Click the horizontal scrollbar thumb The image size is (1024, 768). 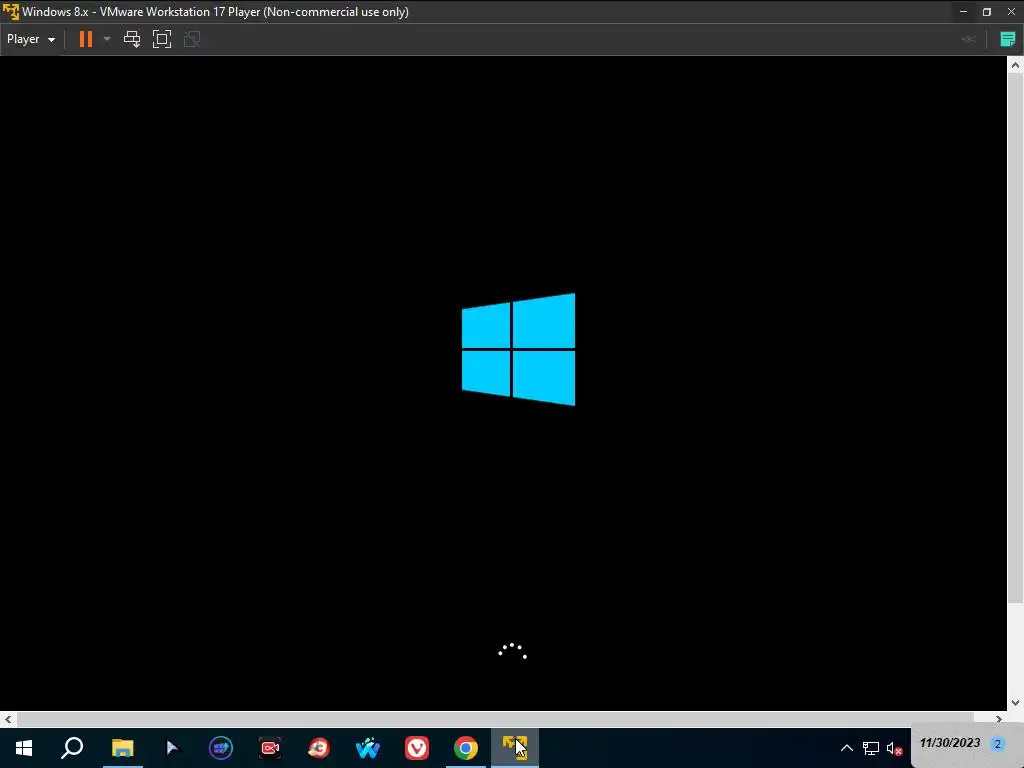(495, 719)
